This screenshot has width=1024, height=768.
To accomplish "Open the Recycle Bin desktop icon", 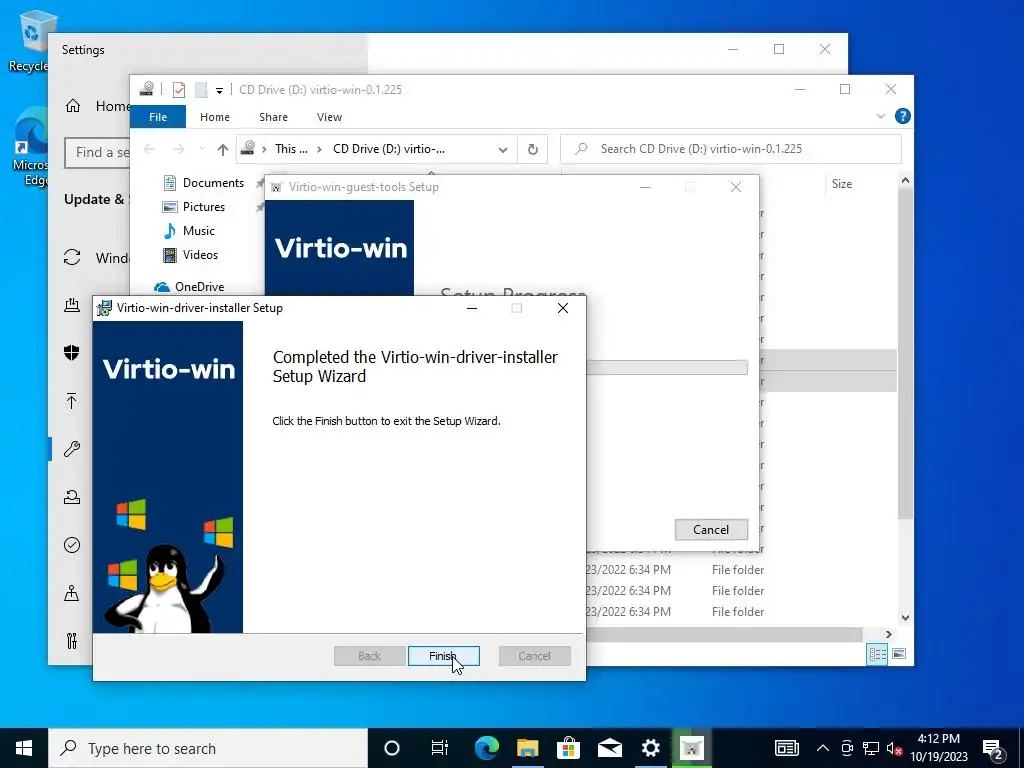I will click(x=29, y=40).
